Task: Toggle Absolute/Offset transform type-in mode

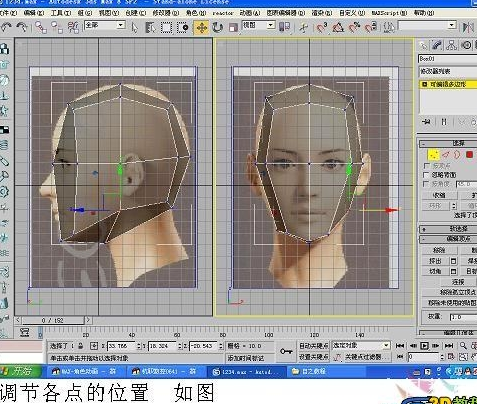Action: coord(94,346)
